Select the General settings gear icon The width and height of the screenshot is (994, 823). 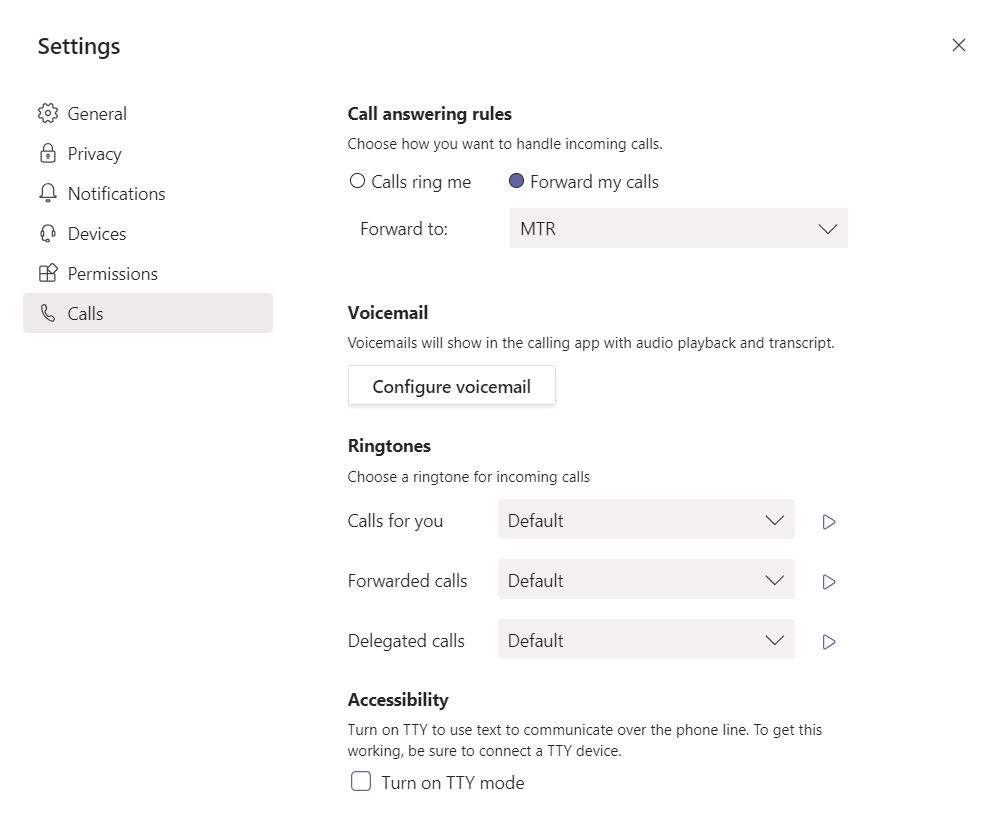click(x=48, y=113)
